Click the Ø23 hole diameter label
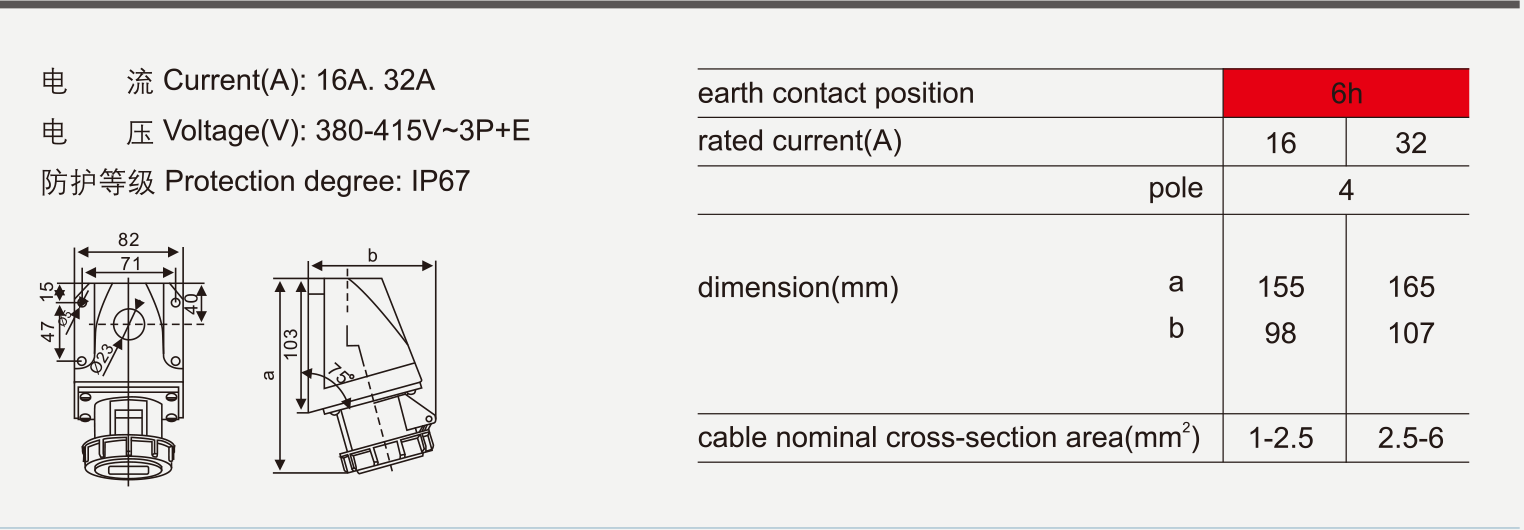 (104, 354)
